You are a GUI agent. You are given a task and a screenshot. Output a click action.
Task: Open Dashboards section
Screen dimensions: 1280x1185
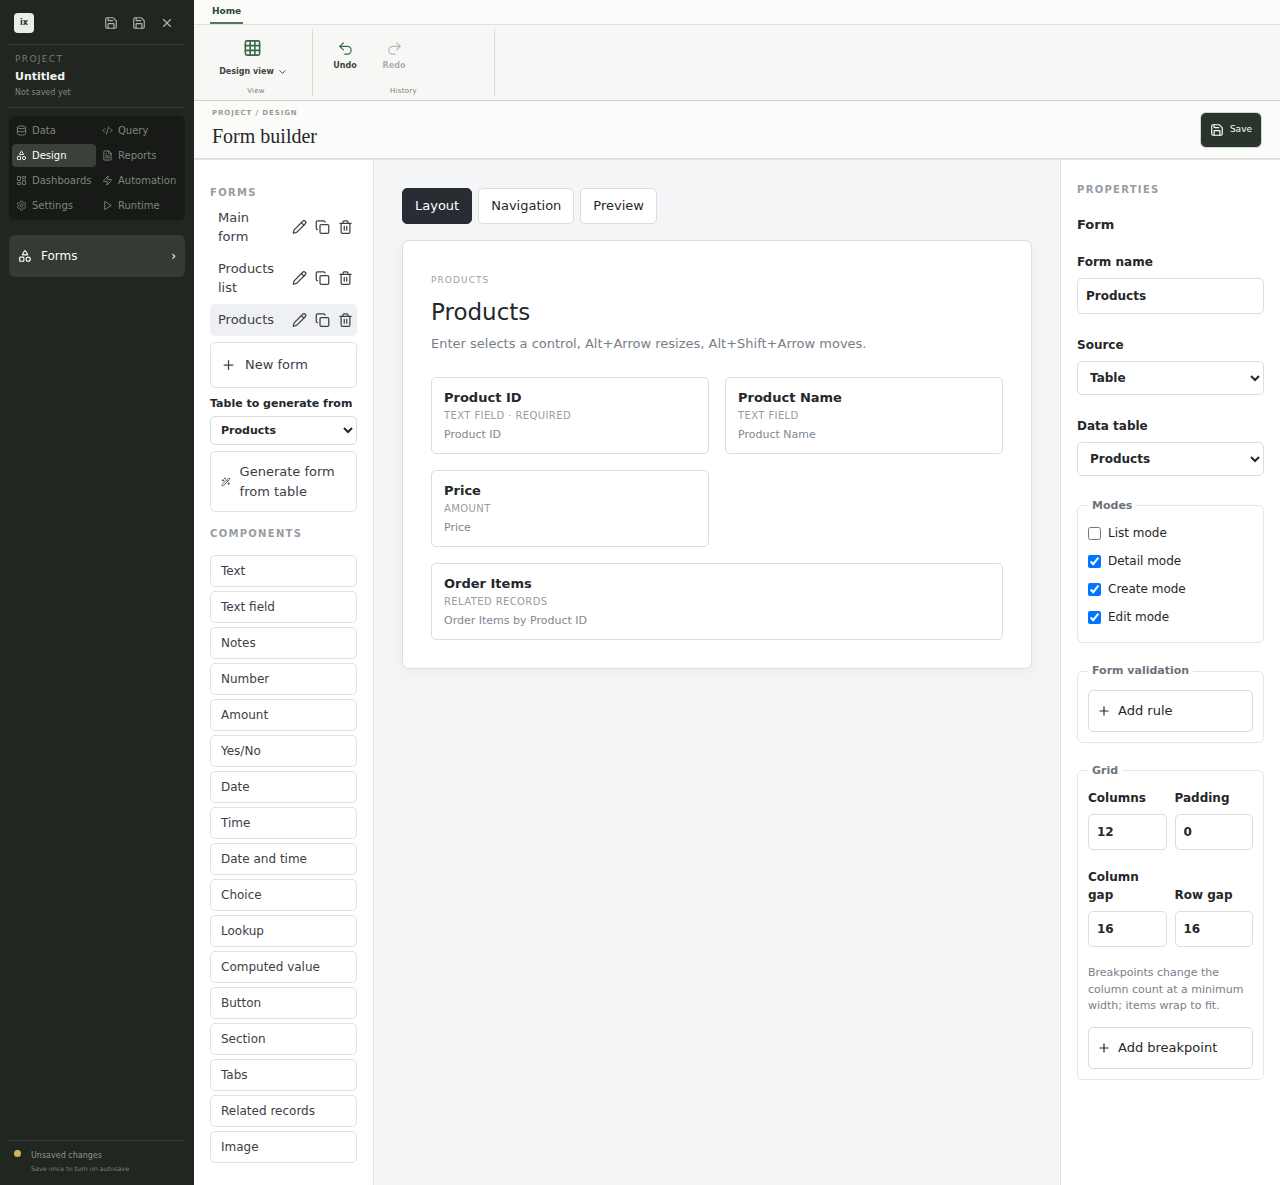54,180
